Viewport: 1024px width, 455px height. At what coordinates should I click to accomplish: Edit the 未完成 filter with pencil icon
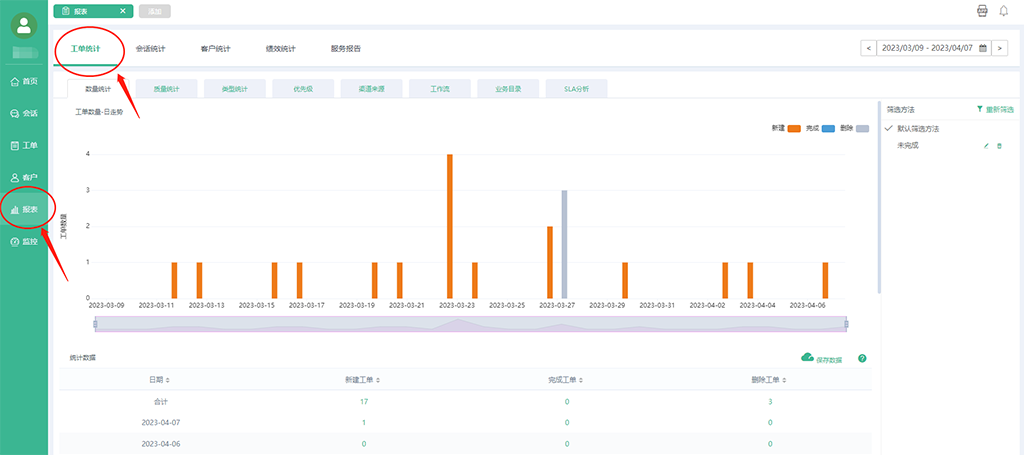point(987,146)
